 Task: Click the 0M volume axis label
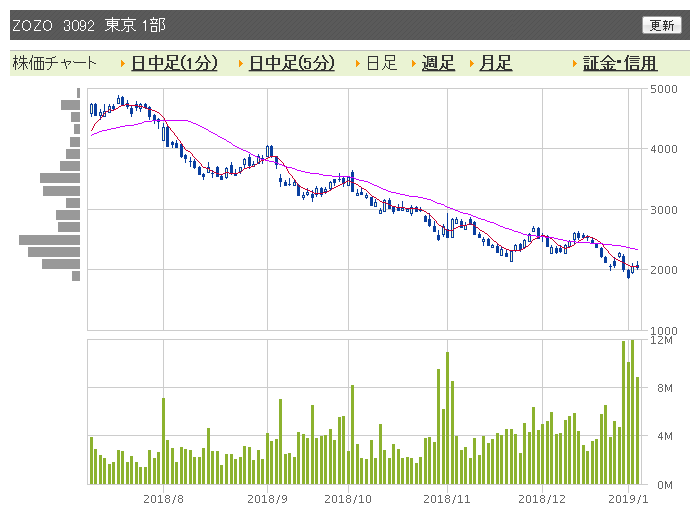665,485
